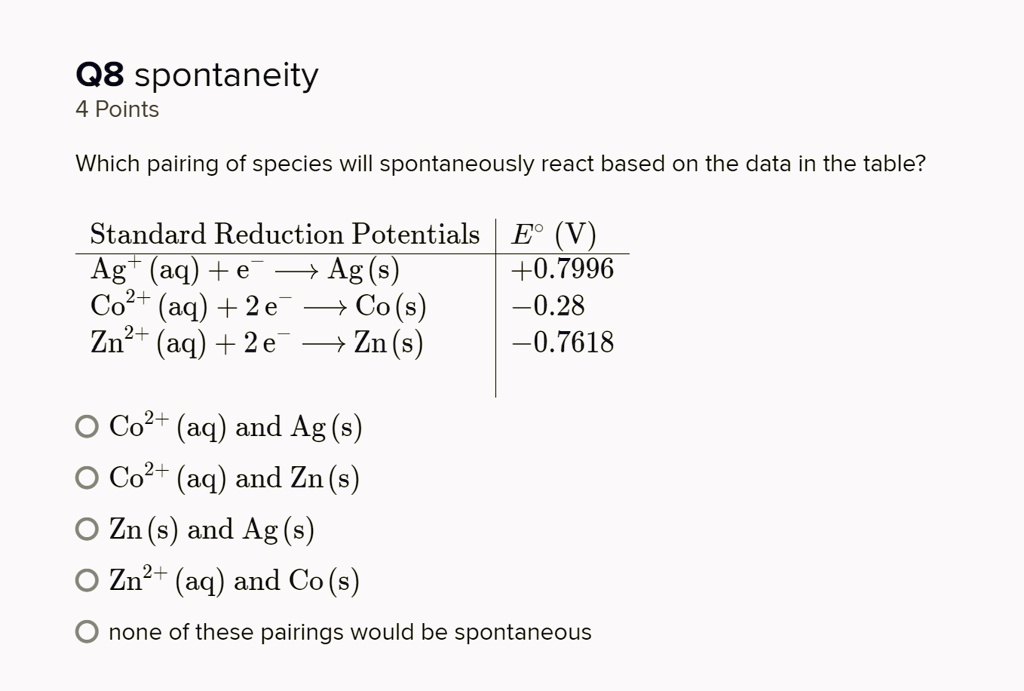
Task: Click the −0.28 potential value
Action: point(548,305)
